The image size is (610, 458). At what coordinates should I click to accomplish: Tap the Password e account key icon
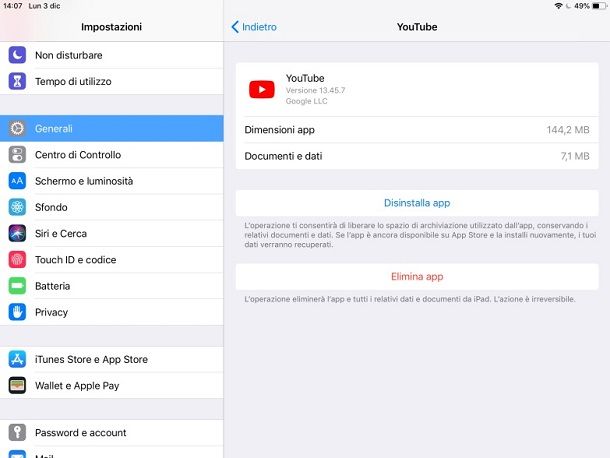click(17, 433)
